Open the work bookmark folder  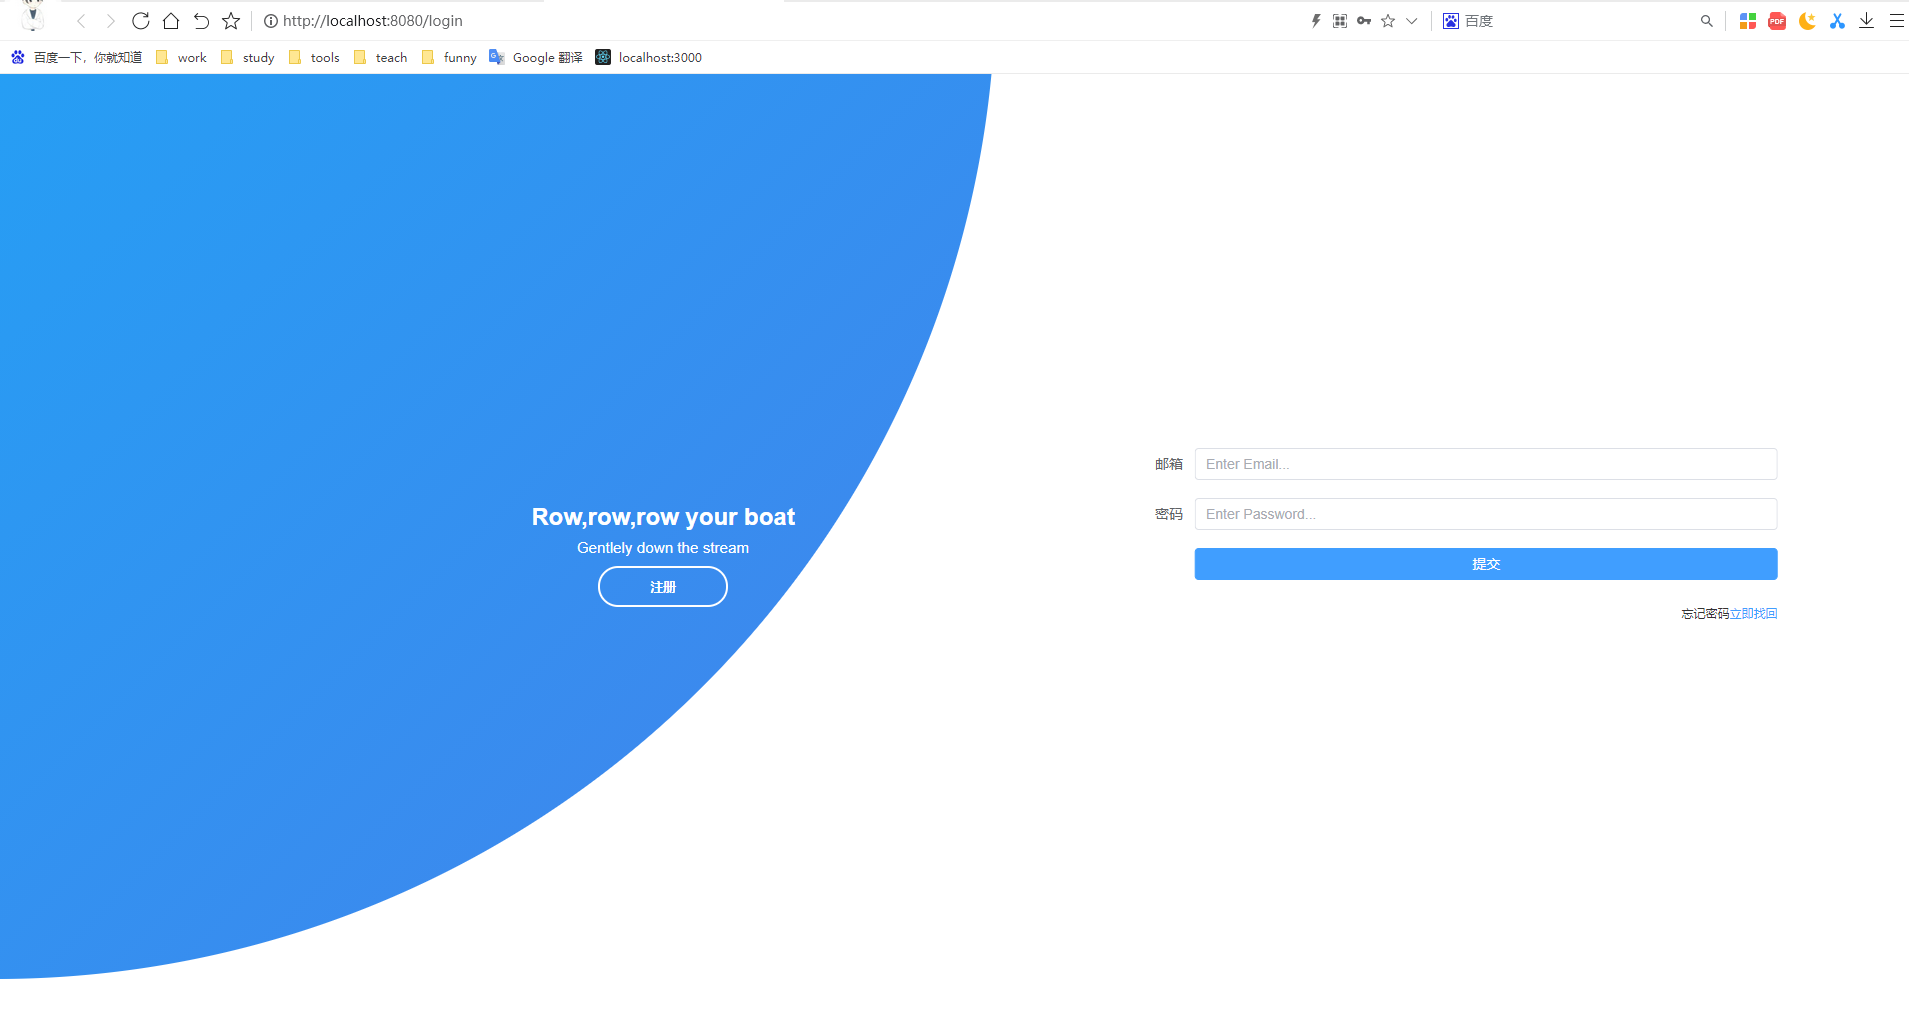tap(181, 58)
